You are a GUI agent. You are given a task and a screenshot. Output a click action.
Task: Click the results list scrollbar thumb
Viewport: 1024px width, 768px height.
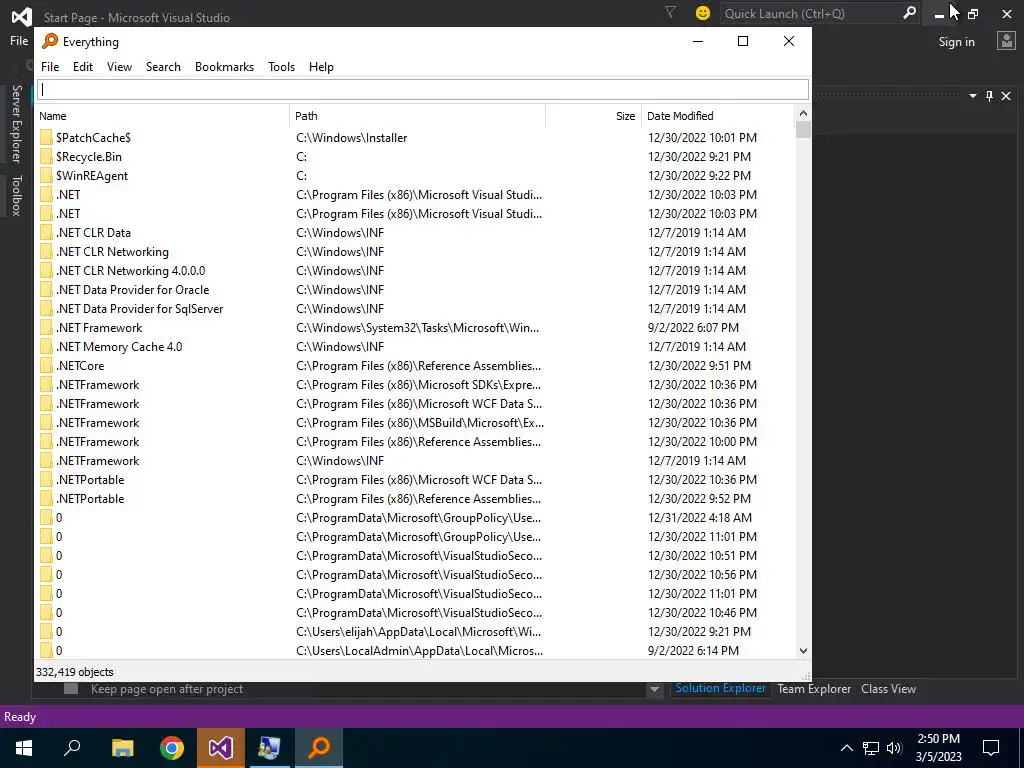[x=803, y=129]
